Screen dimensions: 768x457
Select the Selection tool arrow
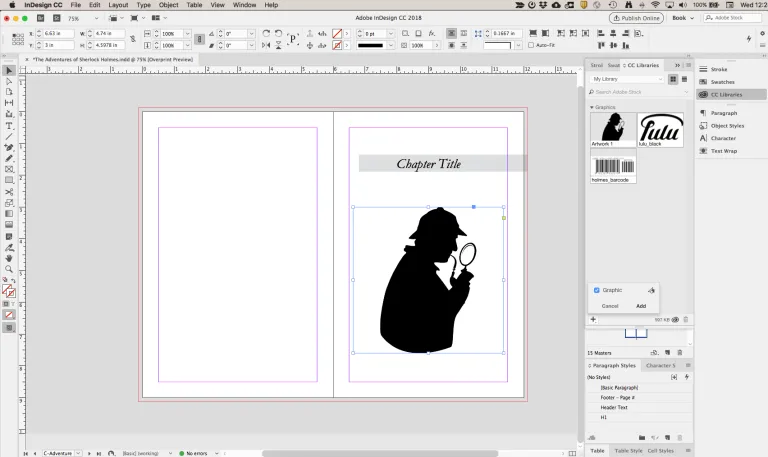point(9,71)
